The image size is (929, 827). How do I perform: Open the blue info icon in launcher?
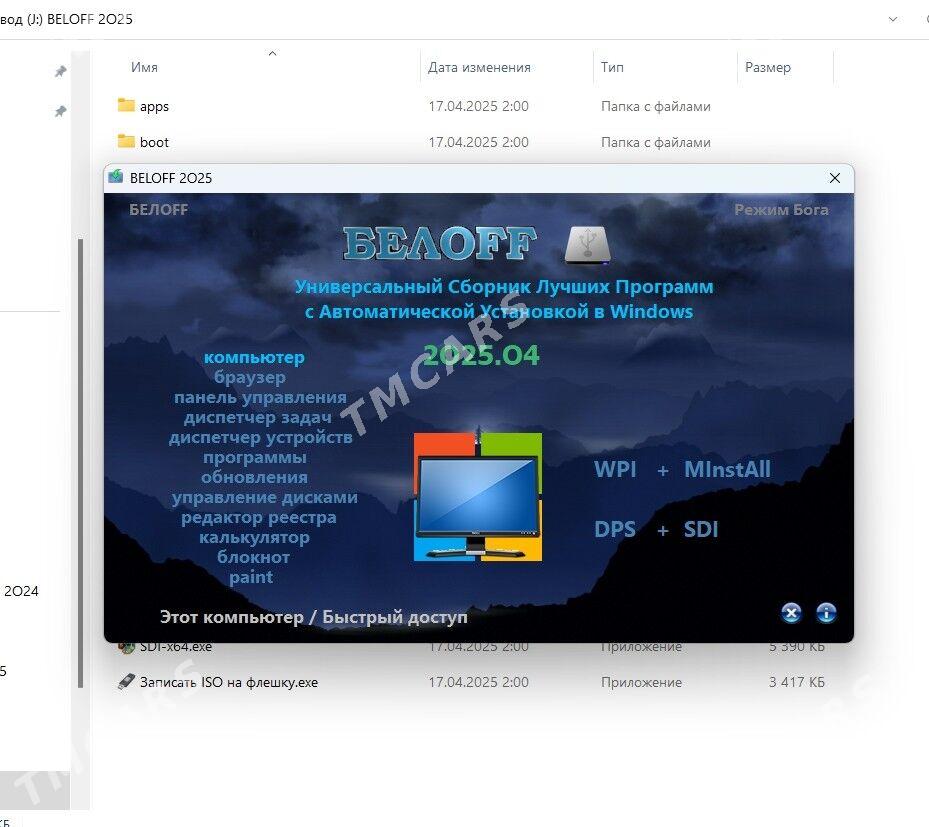pos(827,613)
